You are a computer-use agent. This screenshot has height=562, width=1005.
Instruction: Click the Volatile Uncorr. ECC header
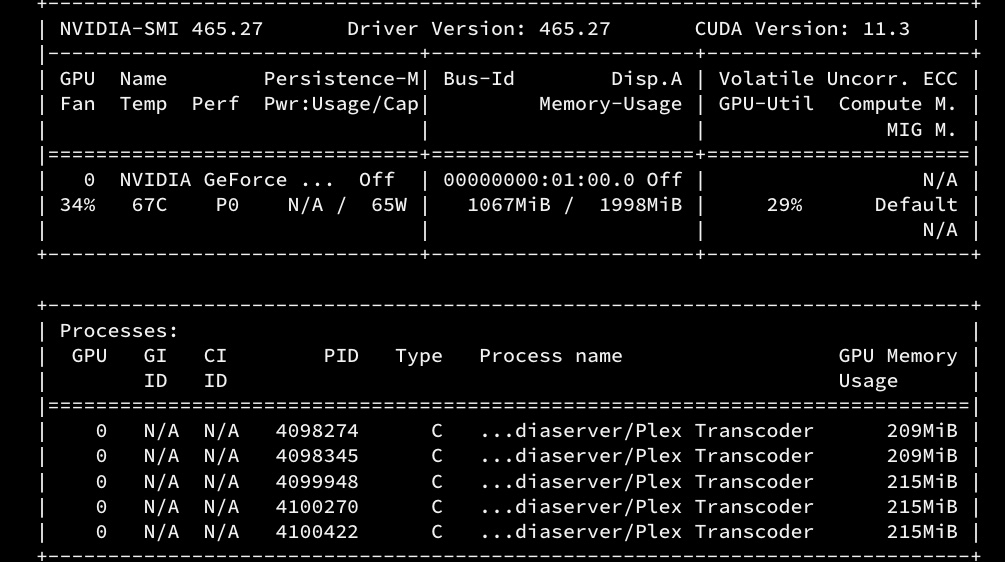coord(838,79)
